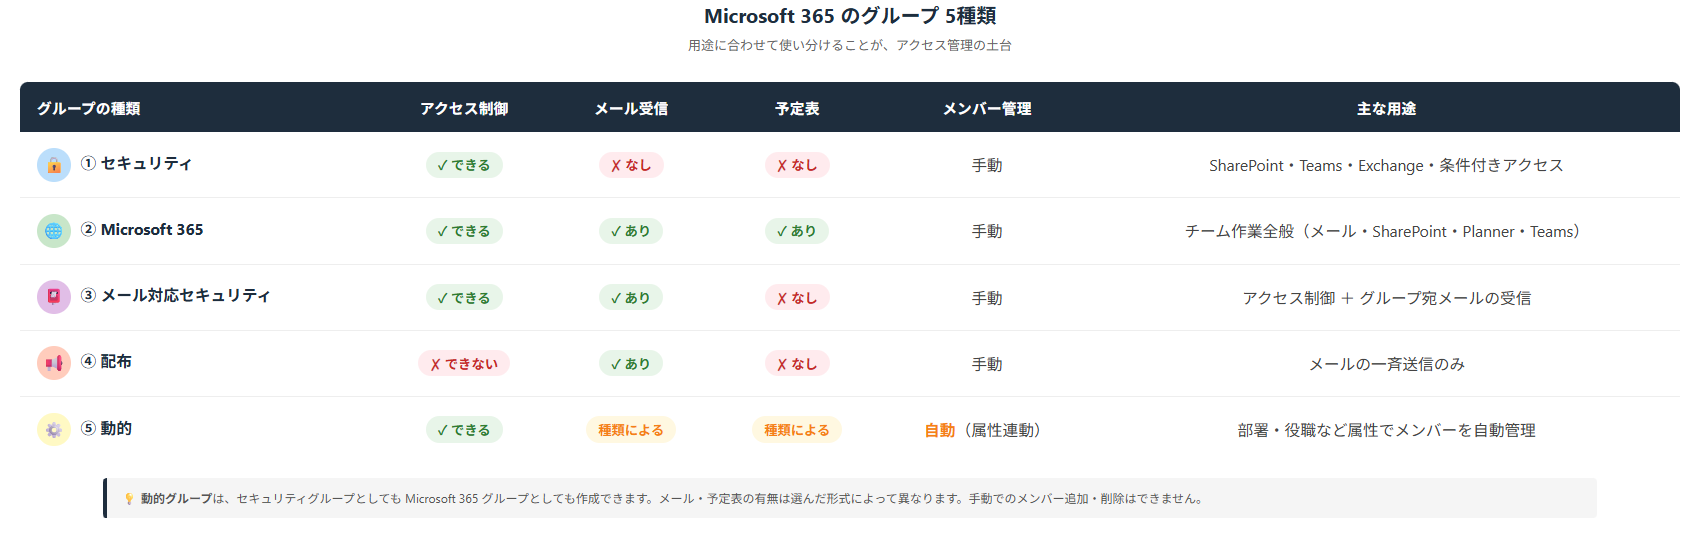
Task: Click the mailbox icon for メール対応セキュリティ
Action: coord(54,297)
